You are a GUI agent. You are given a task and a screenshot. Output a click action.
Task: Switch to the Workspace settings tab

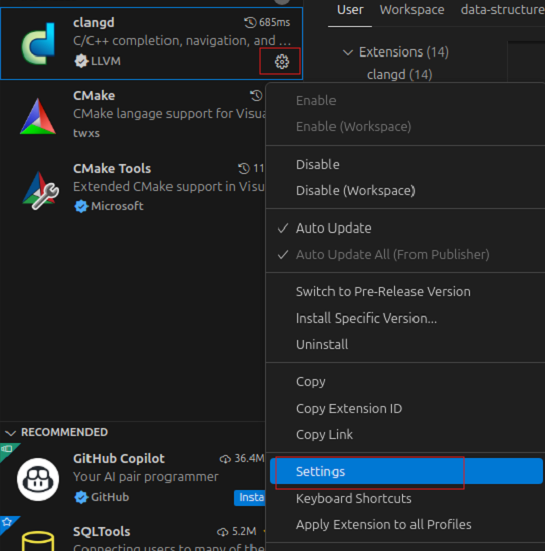click(x=412, y=10)
